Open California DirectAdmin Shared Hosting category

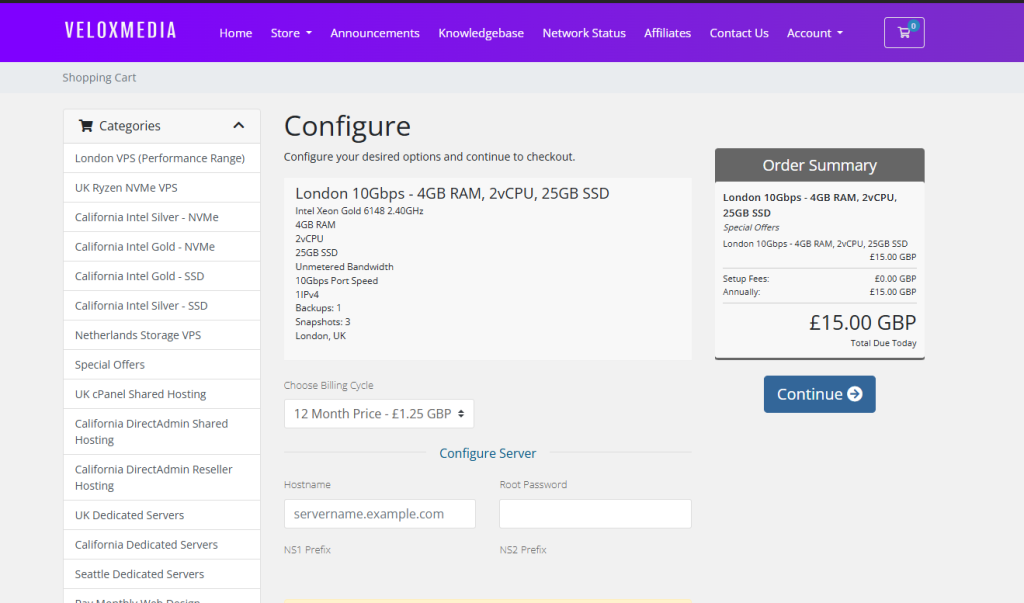162,431
